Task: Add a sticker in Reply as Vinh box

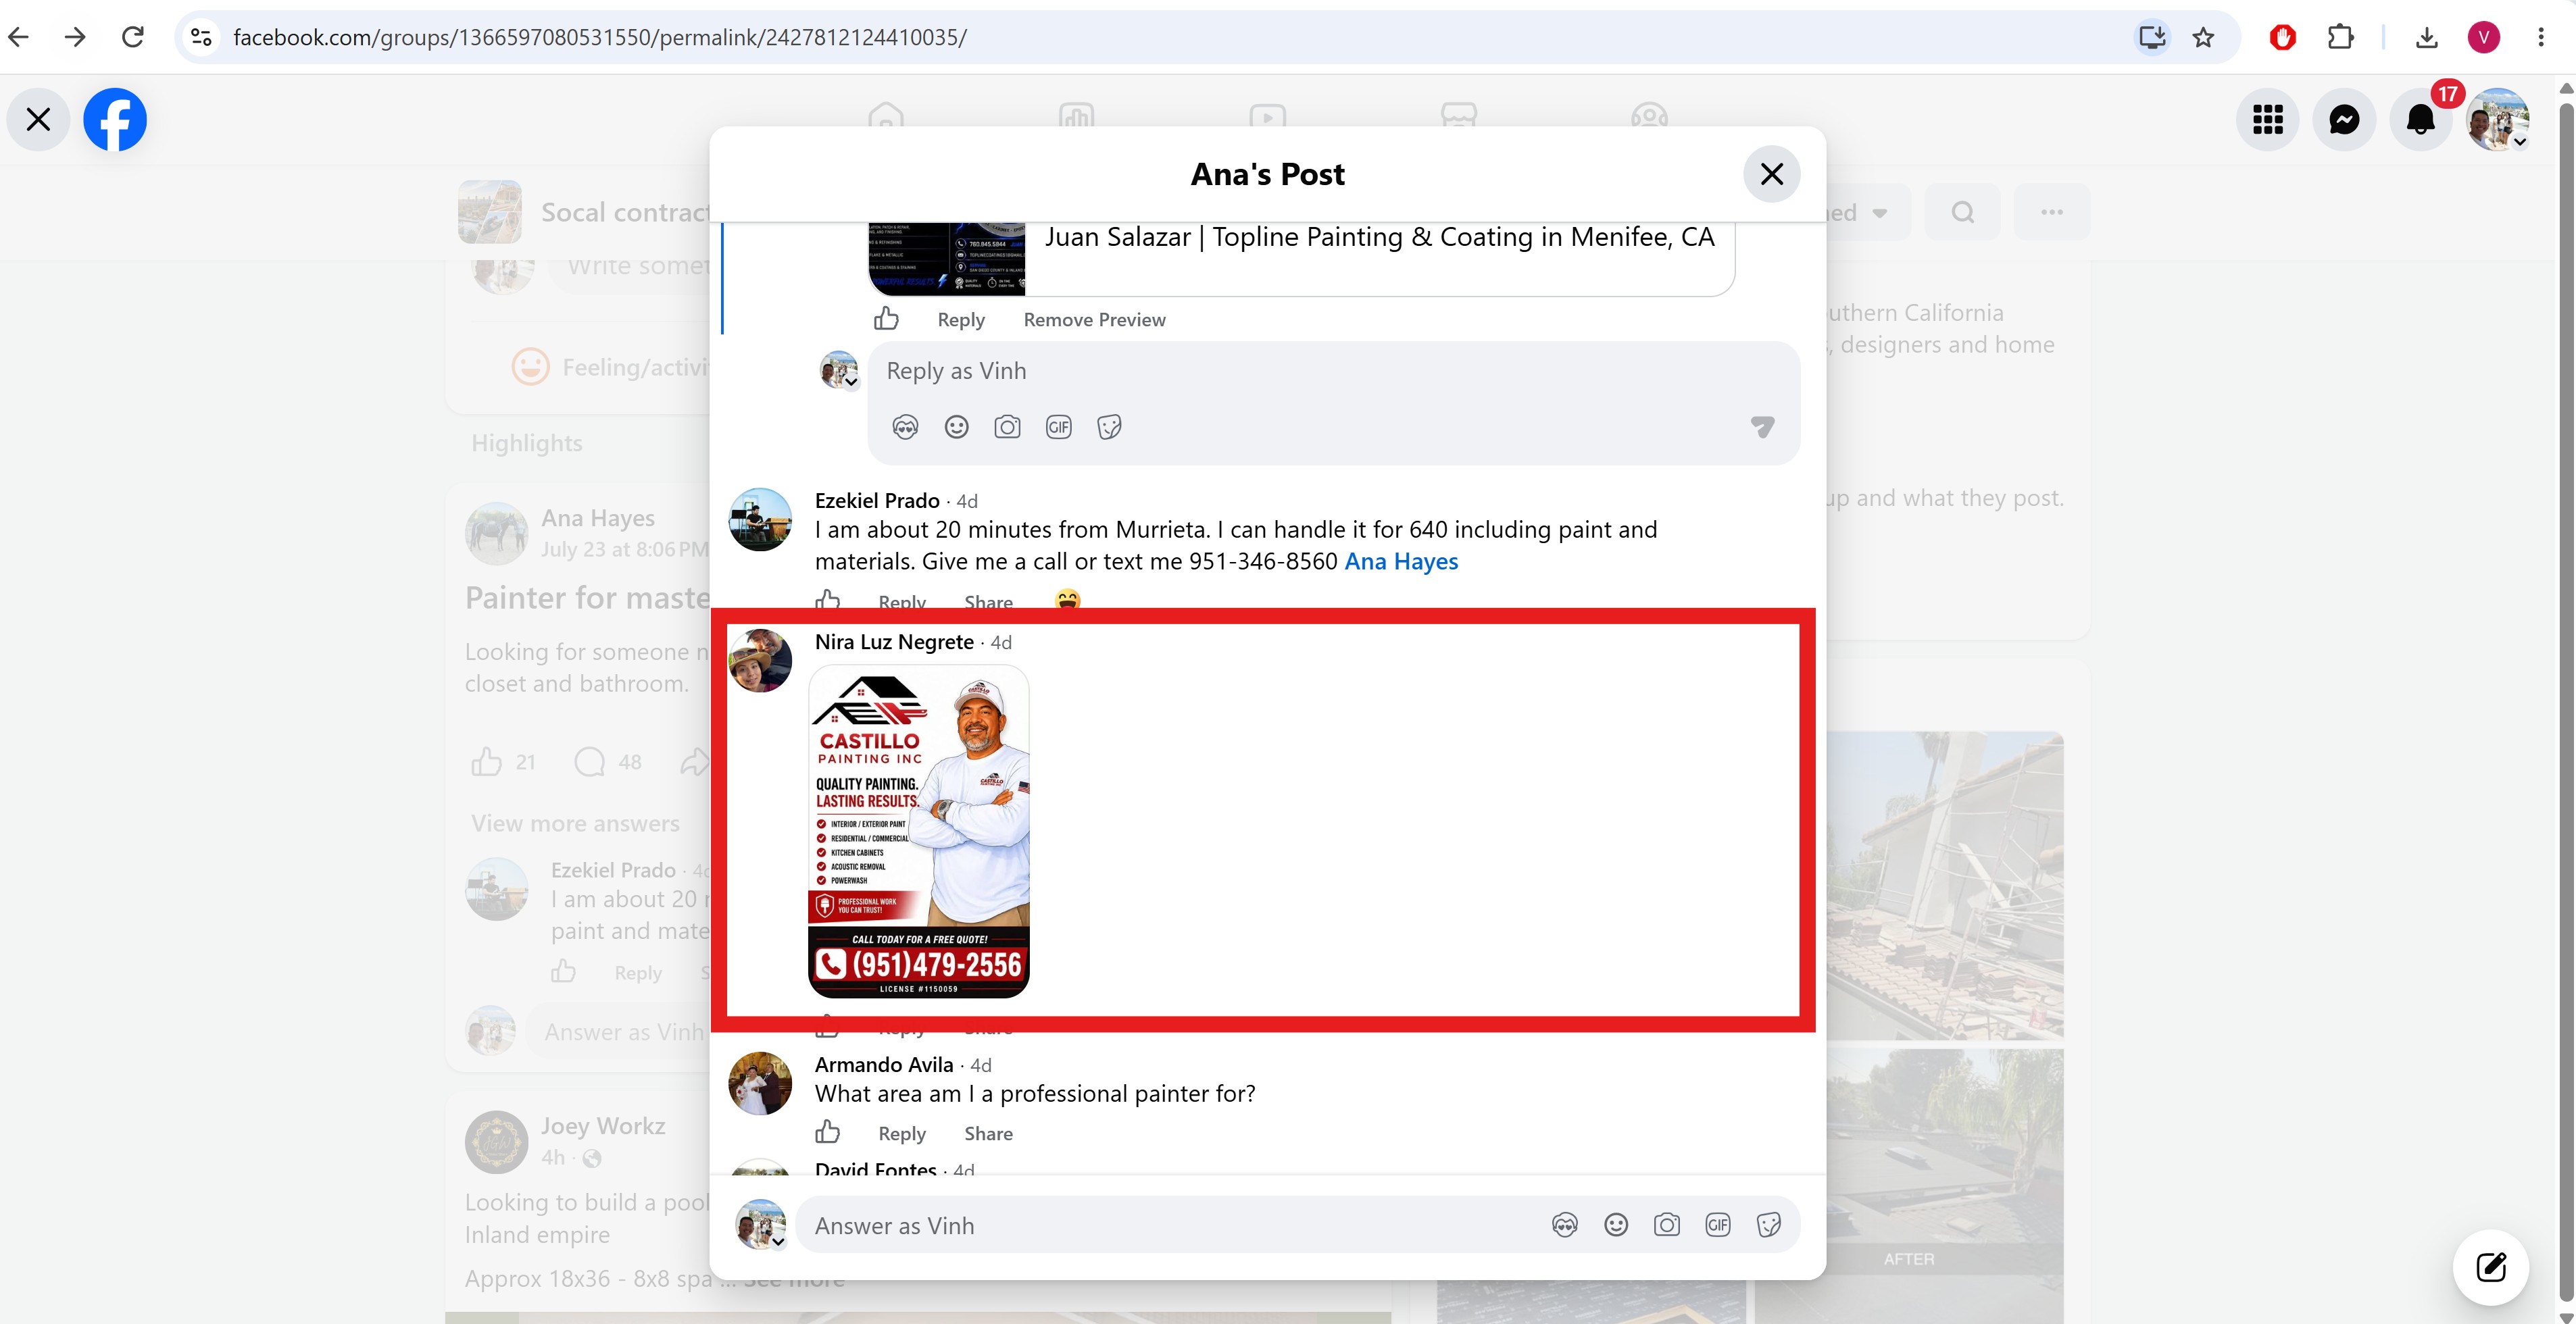Action: (1109, 428)
